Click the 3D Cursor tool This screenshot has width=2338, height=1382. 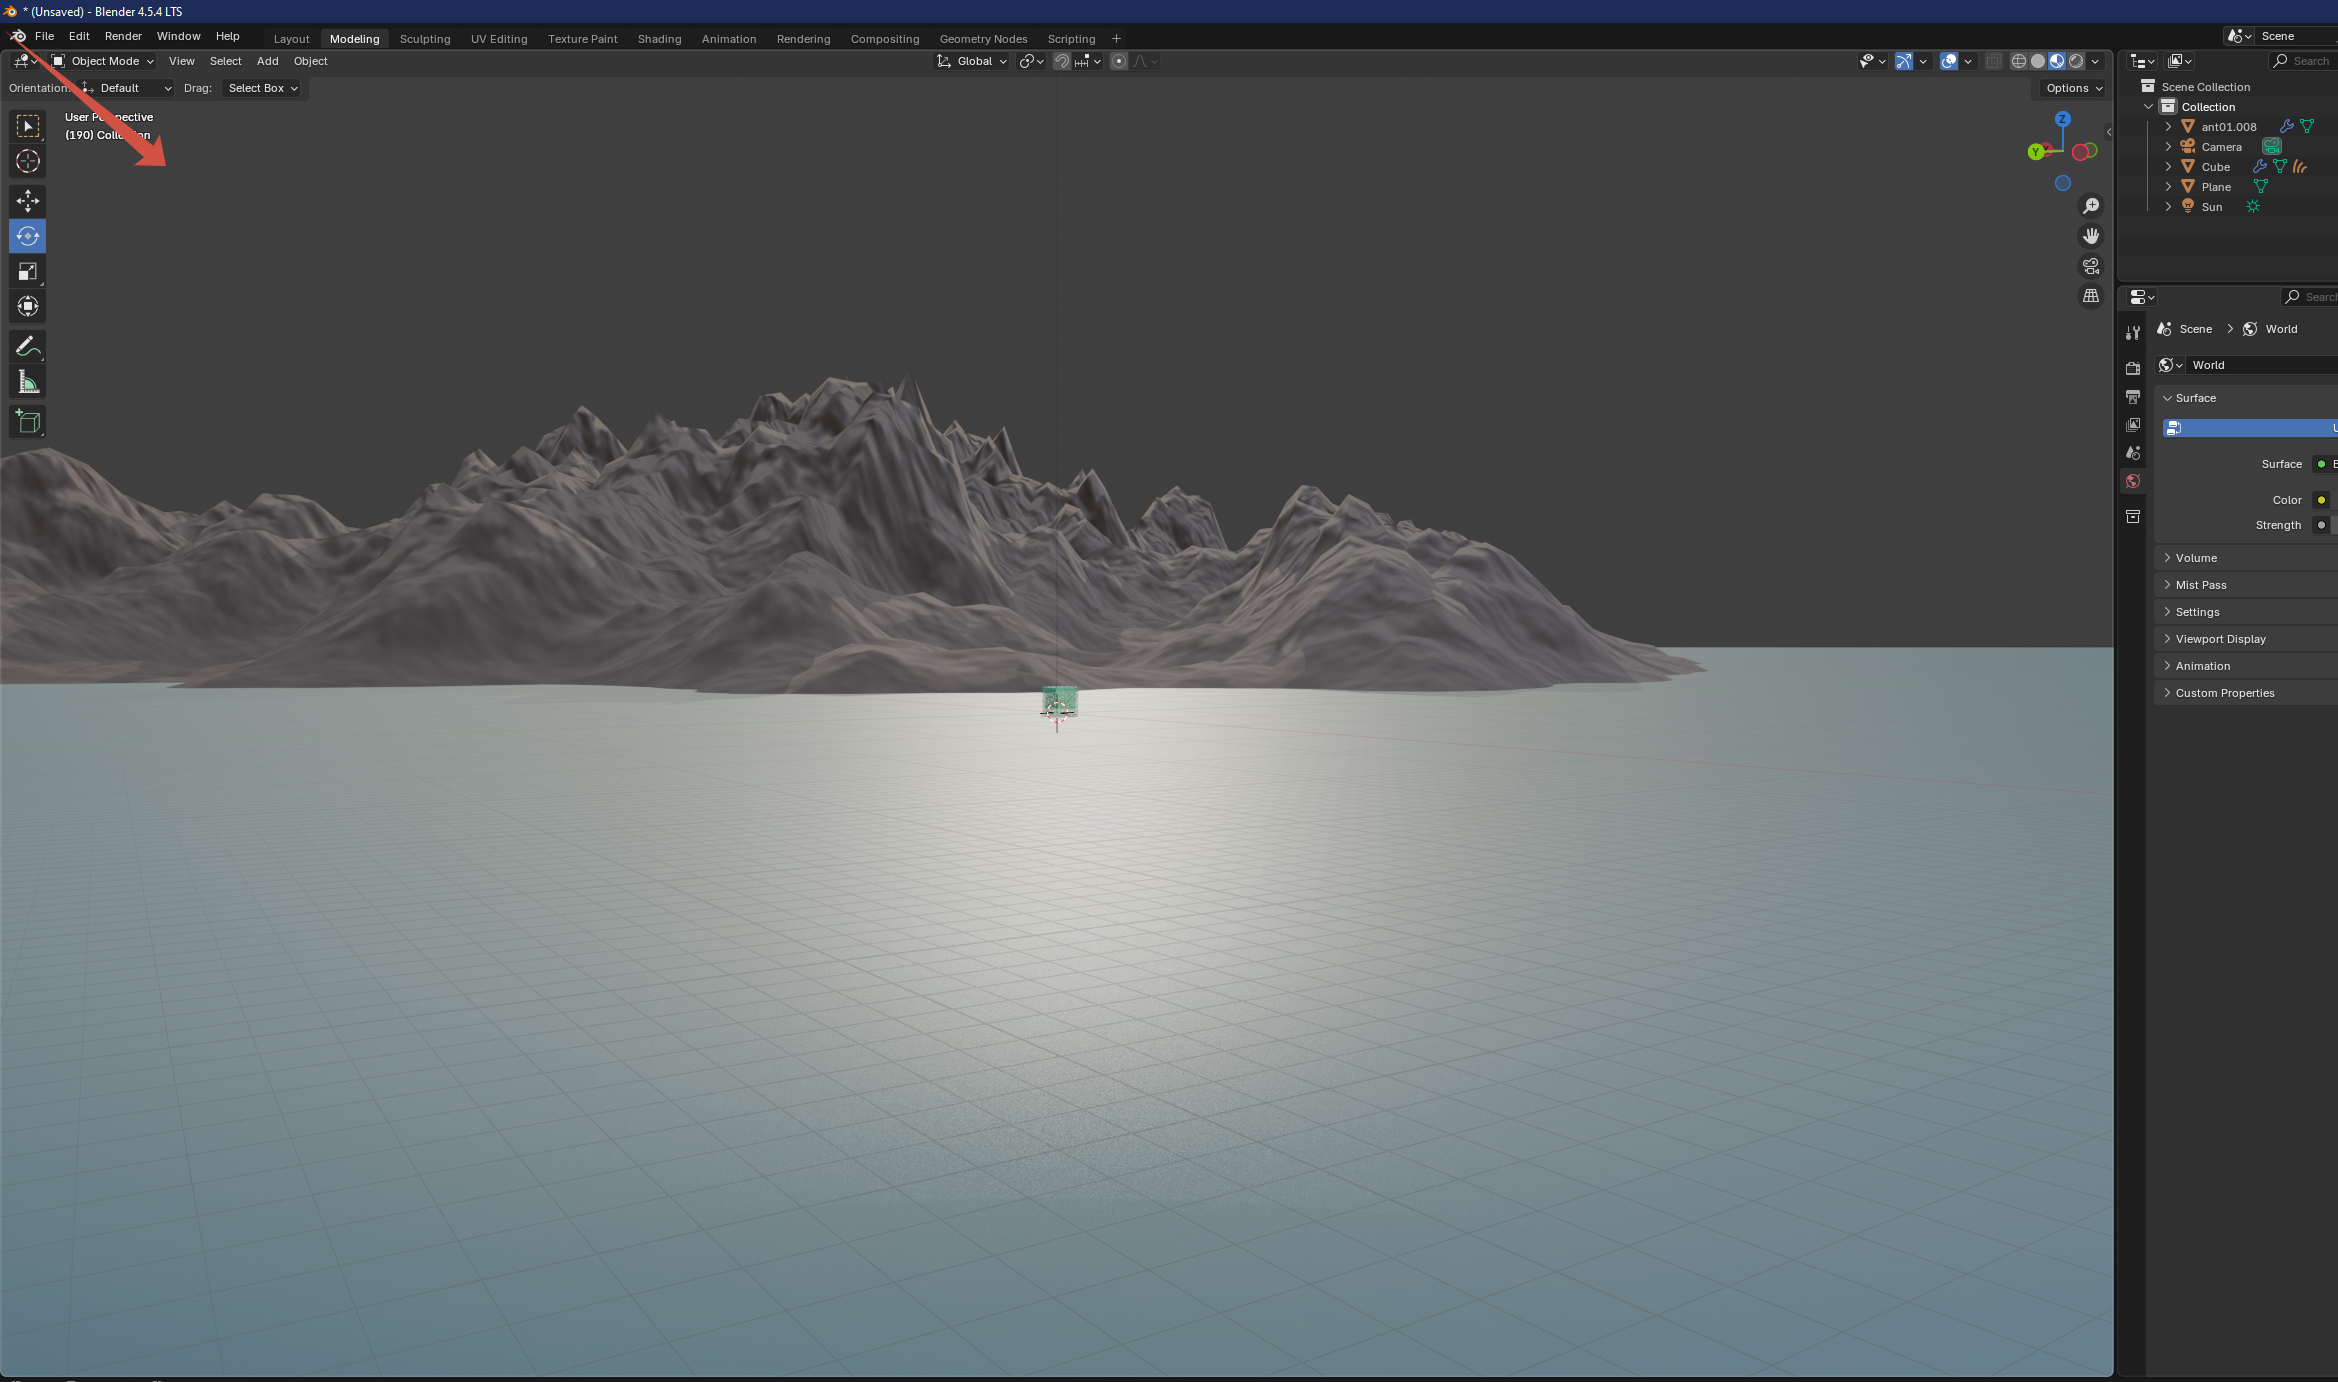(27, 161)
